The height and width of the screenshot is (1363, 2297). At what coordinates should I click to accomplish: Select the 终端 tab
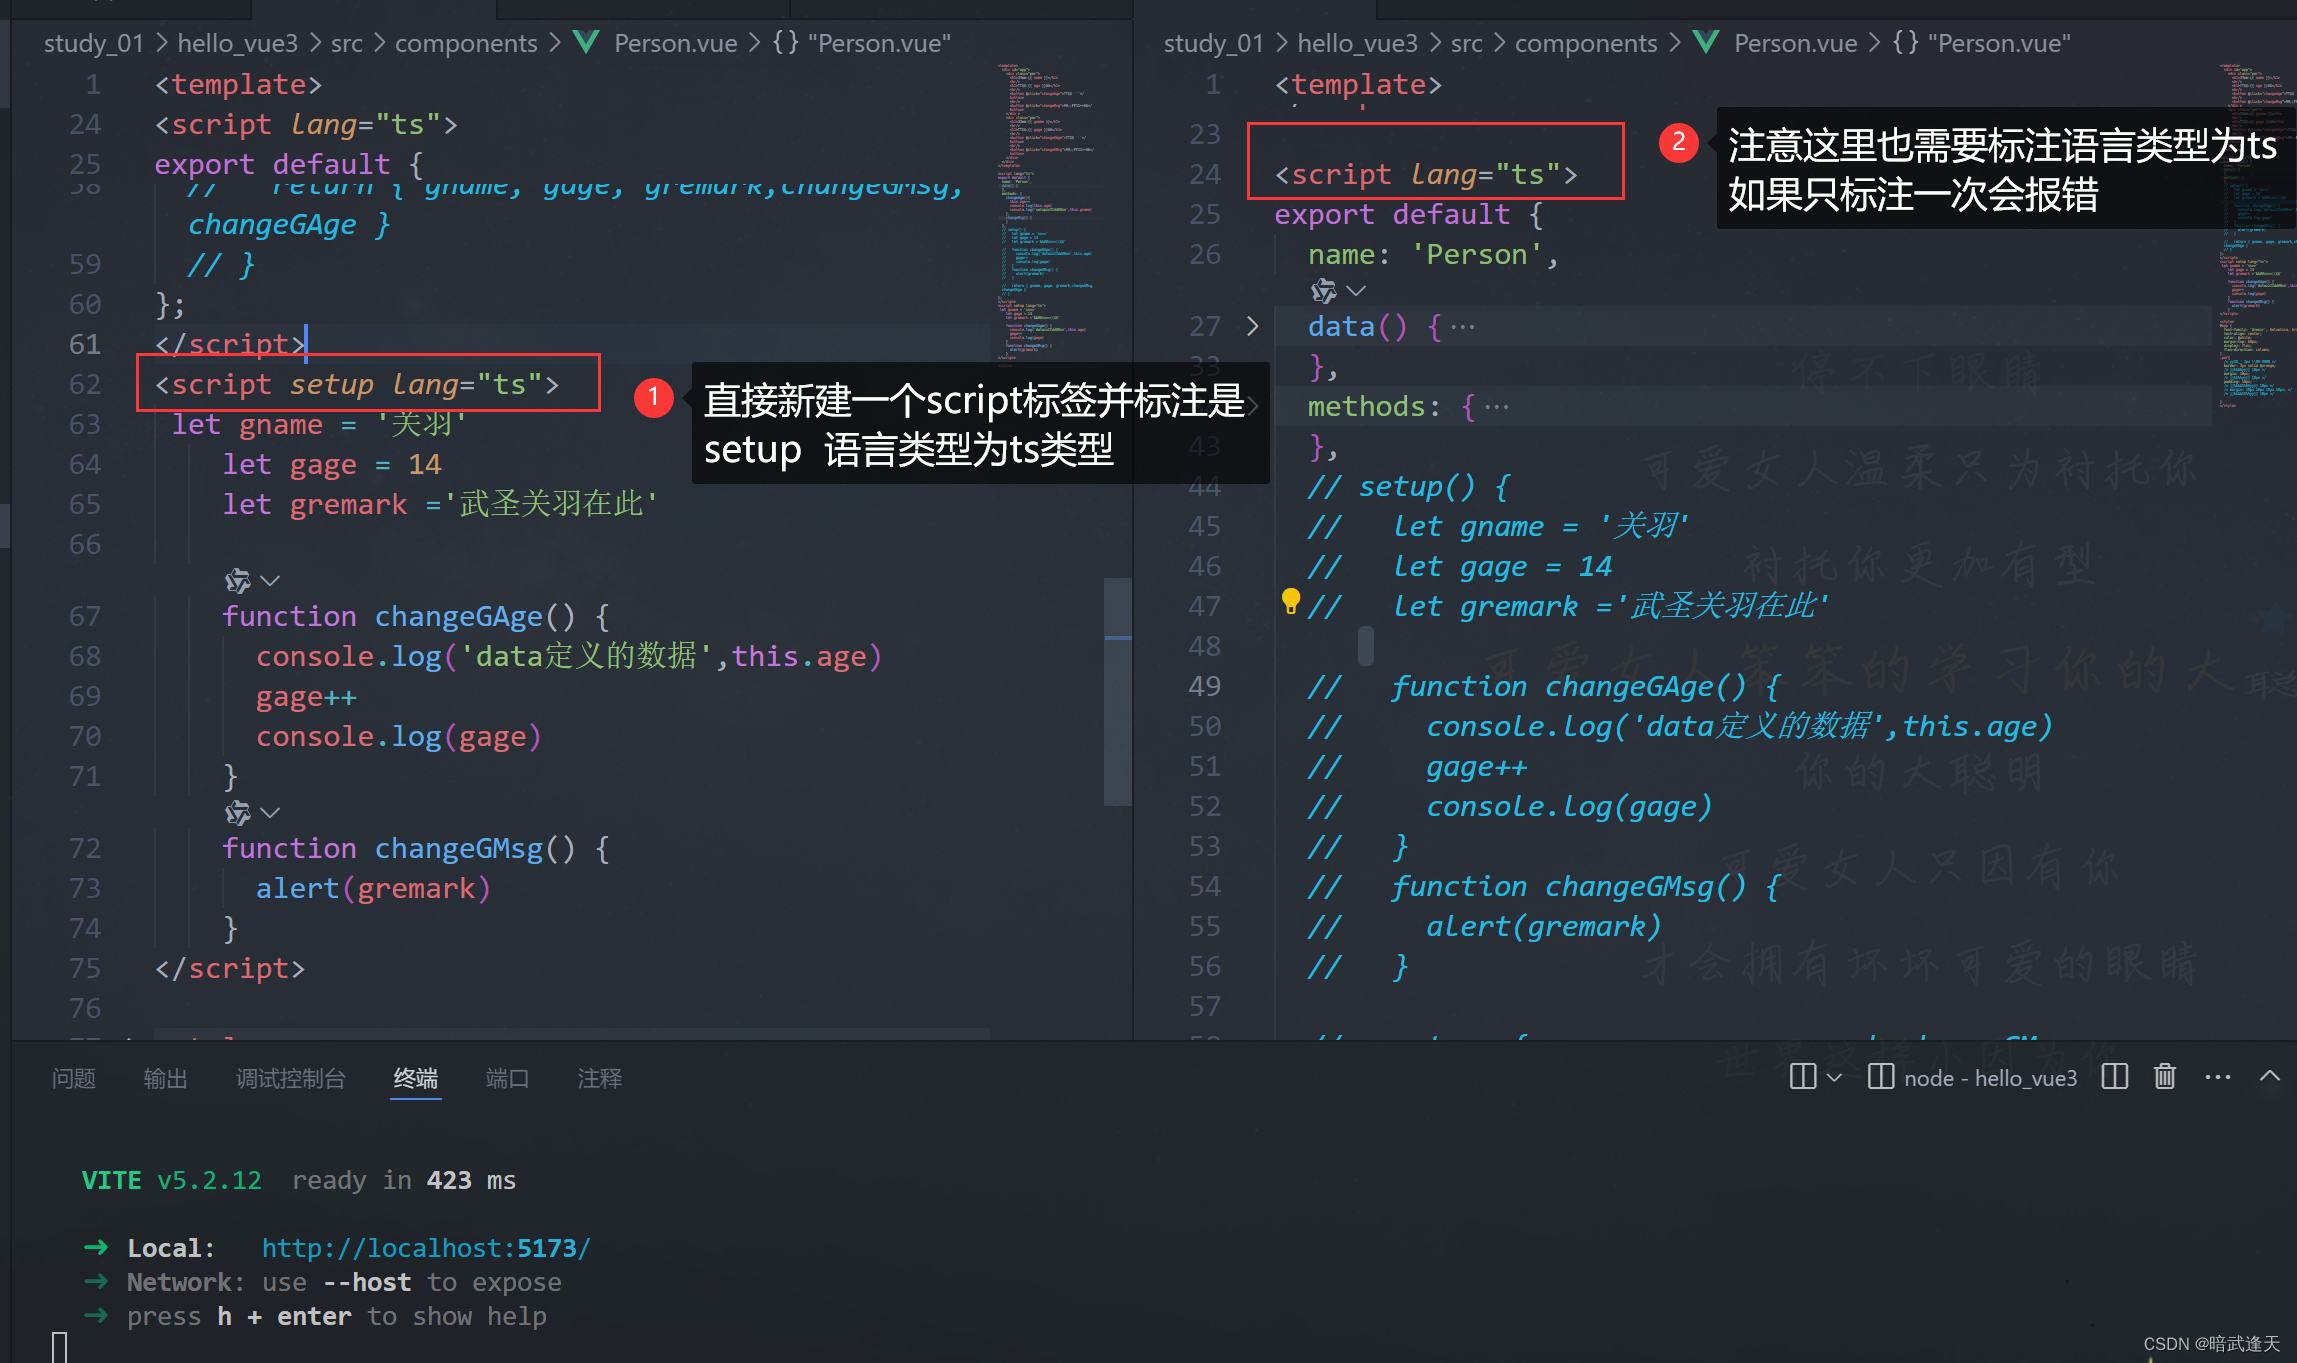pyautogui.click(x=416, y=1078)
